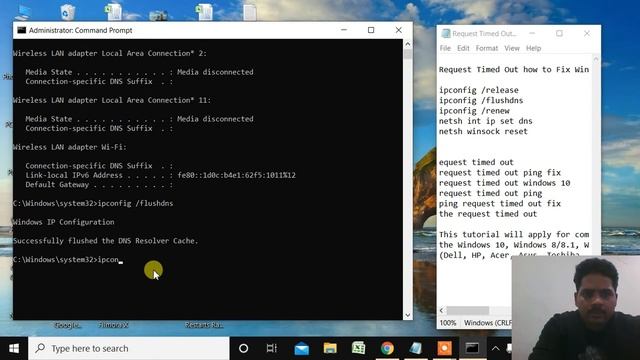Open Task View on the taskbar

(x=271, y=348)
